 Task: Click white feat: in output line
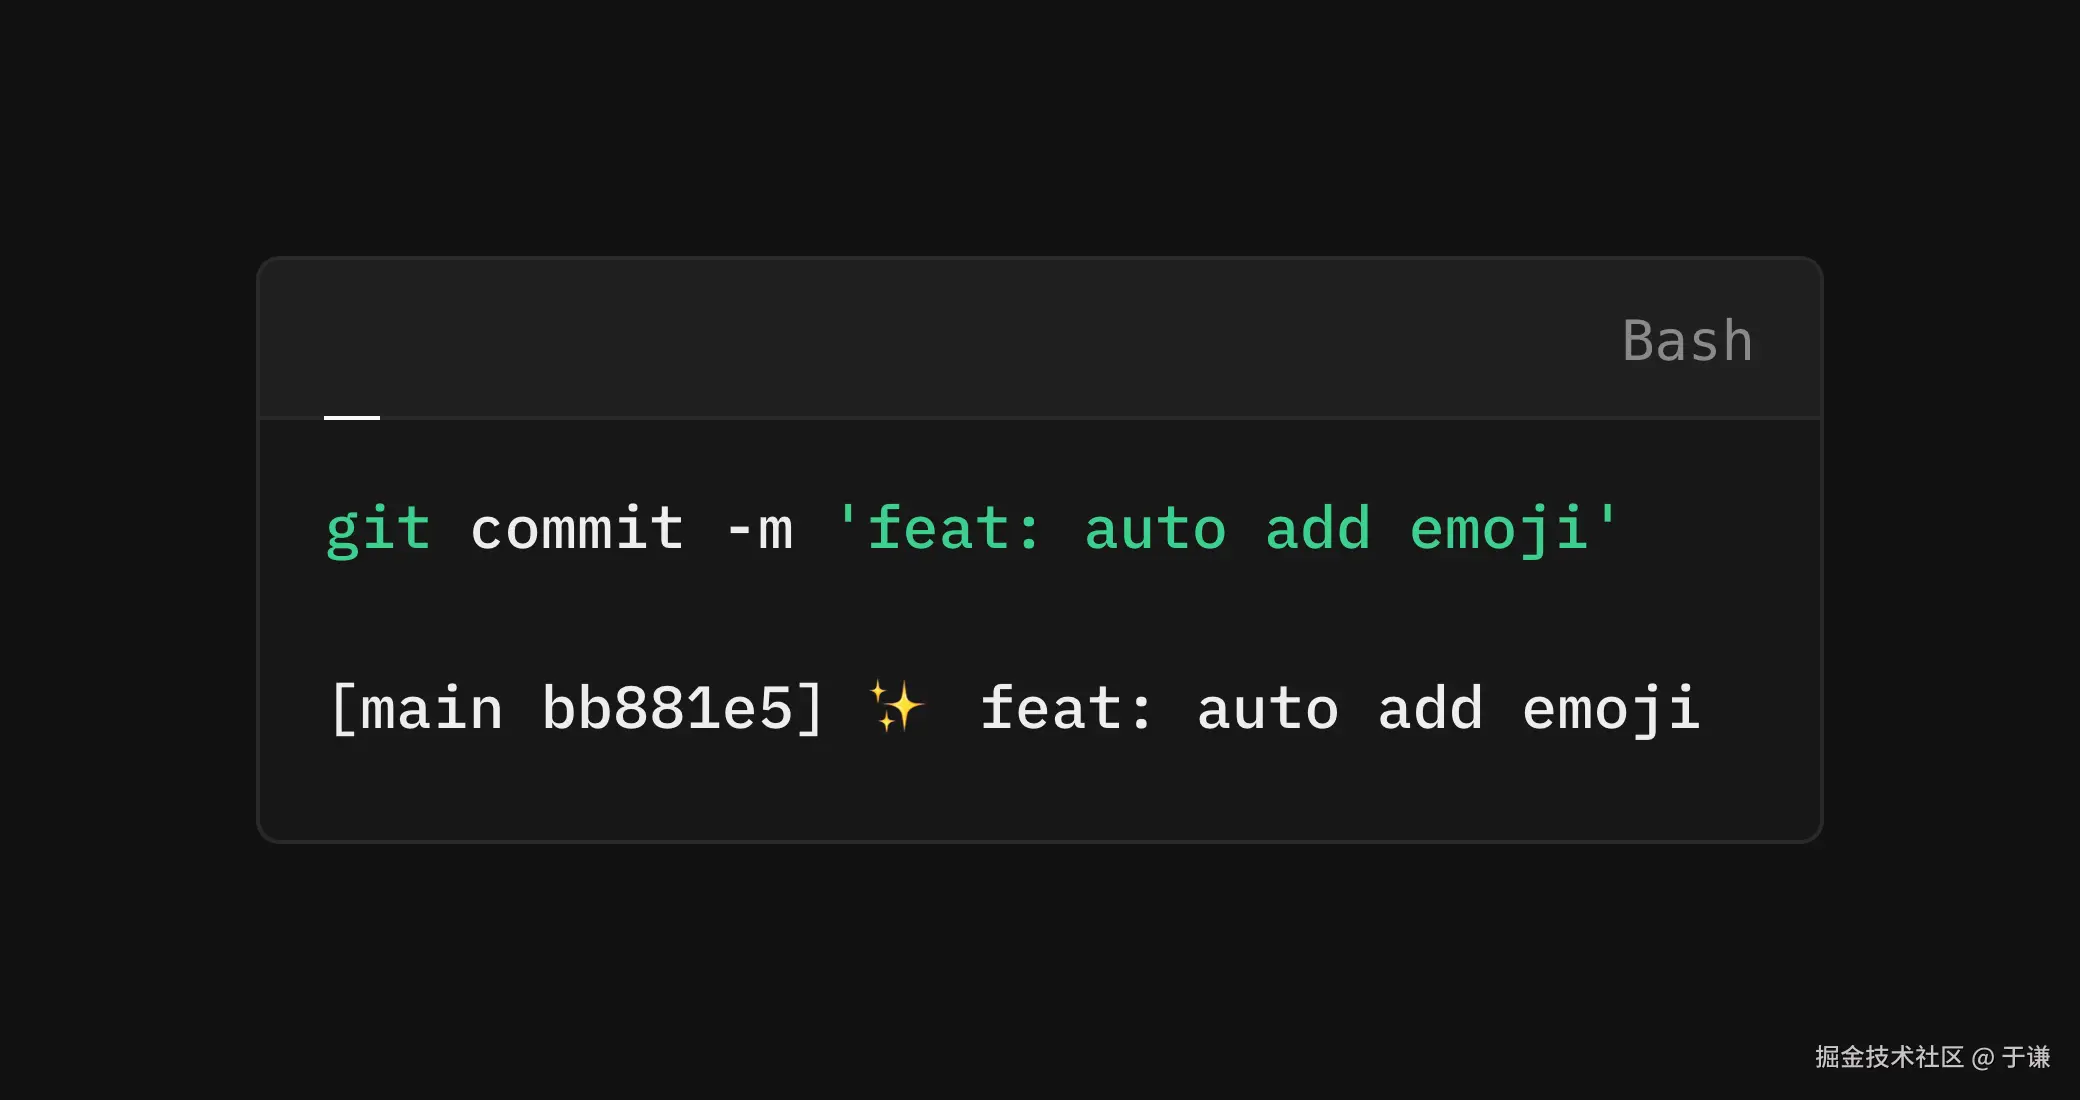[x=1066, y=709]
